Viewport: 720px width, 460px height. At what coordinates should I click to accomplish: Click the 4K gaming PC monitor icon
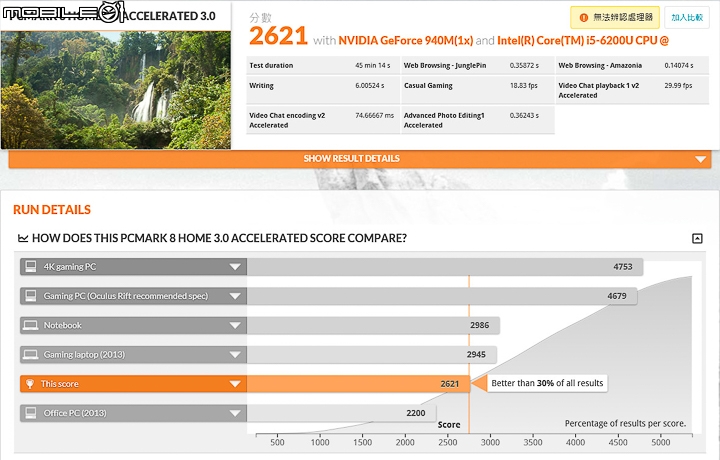click(31, 266)
